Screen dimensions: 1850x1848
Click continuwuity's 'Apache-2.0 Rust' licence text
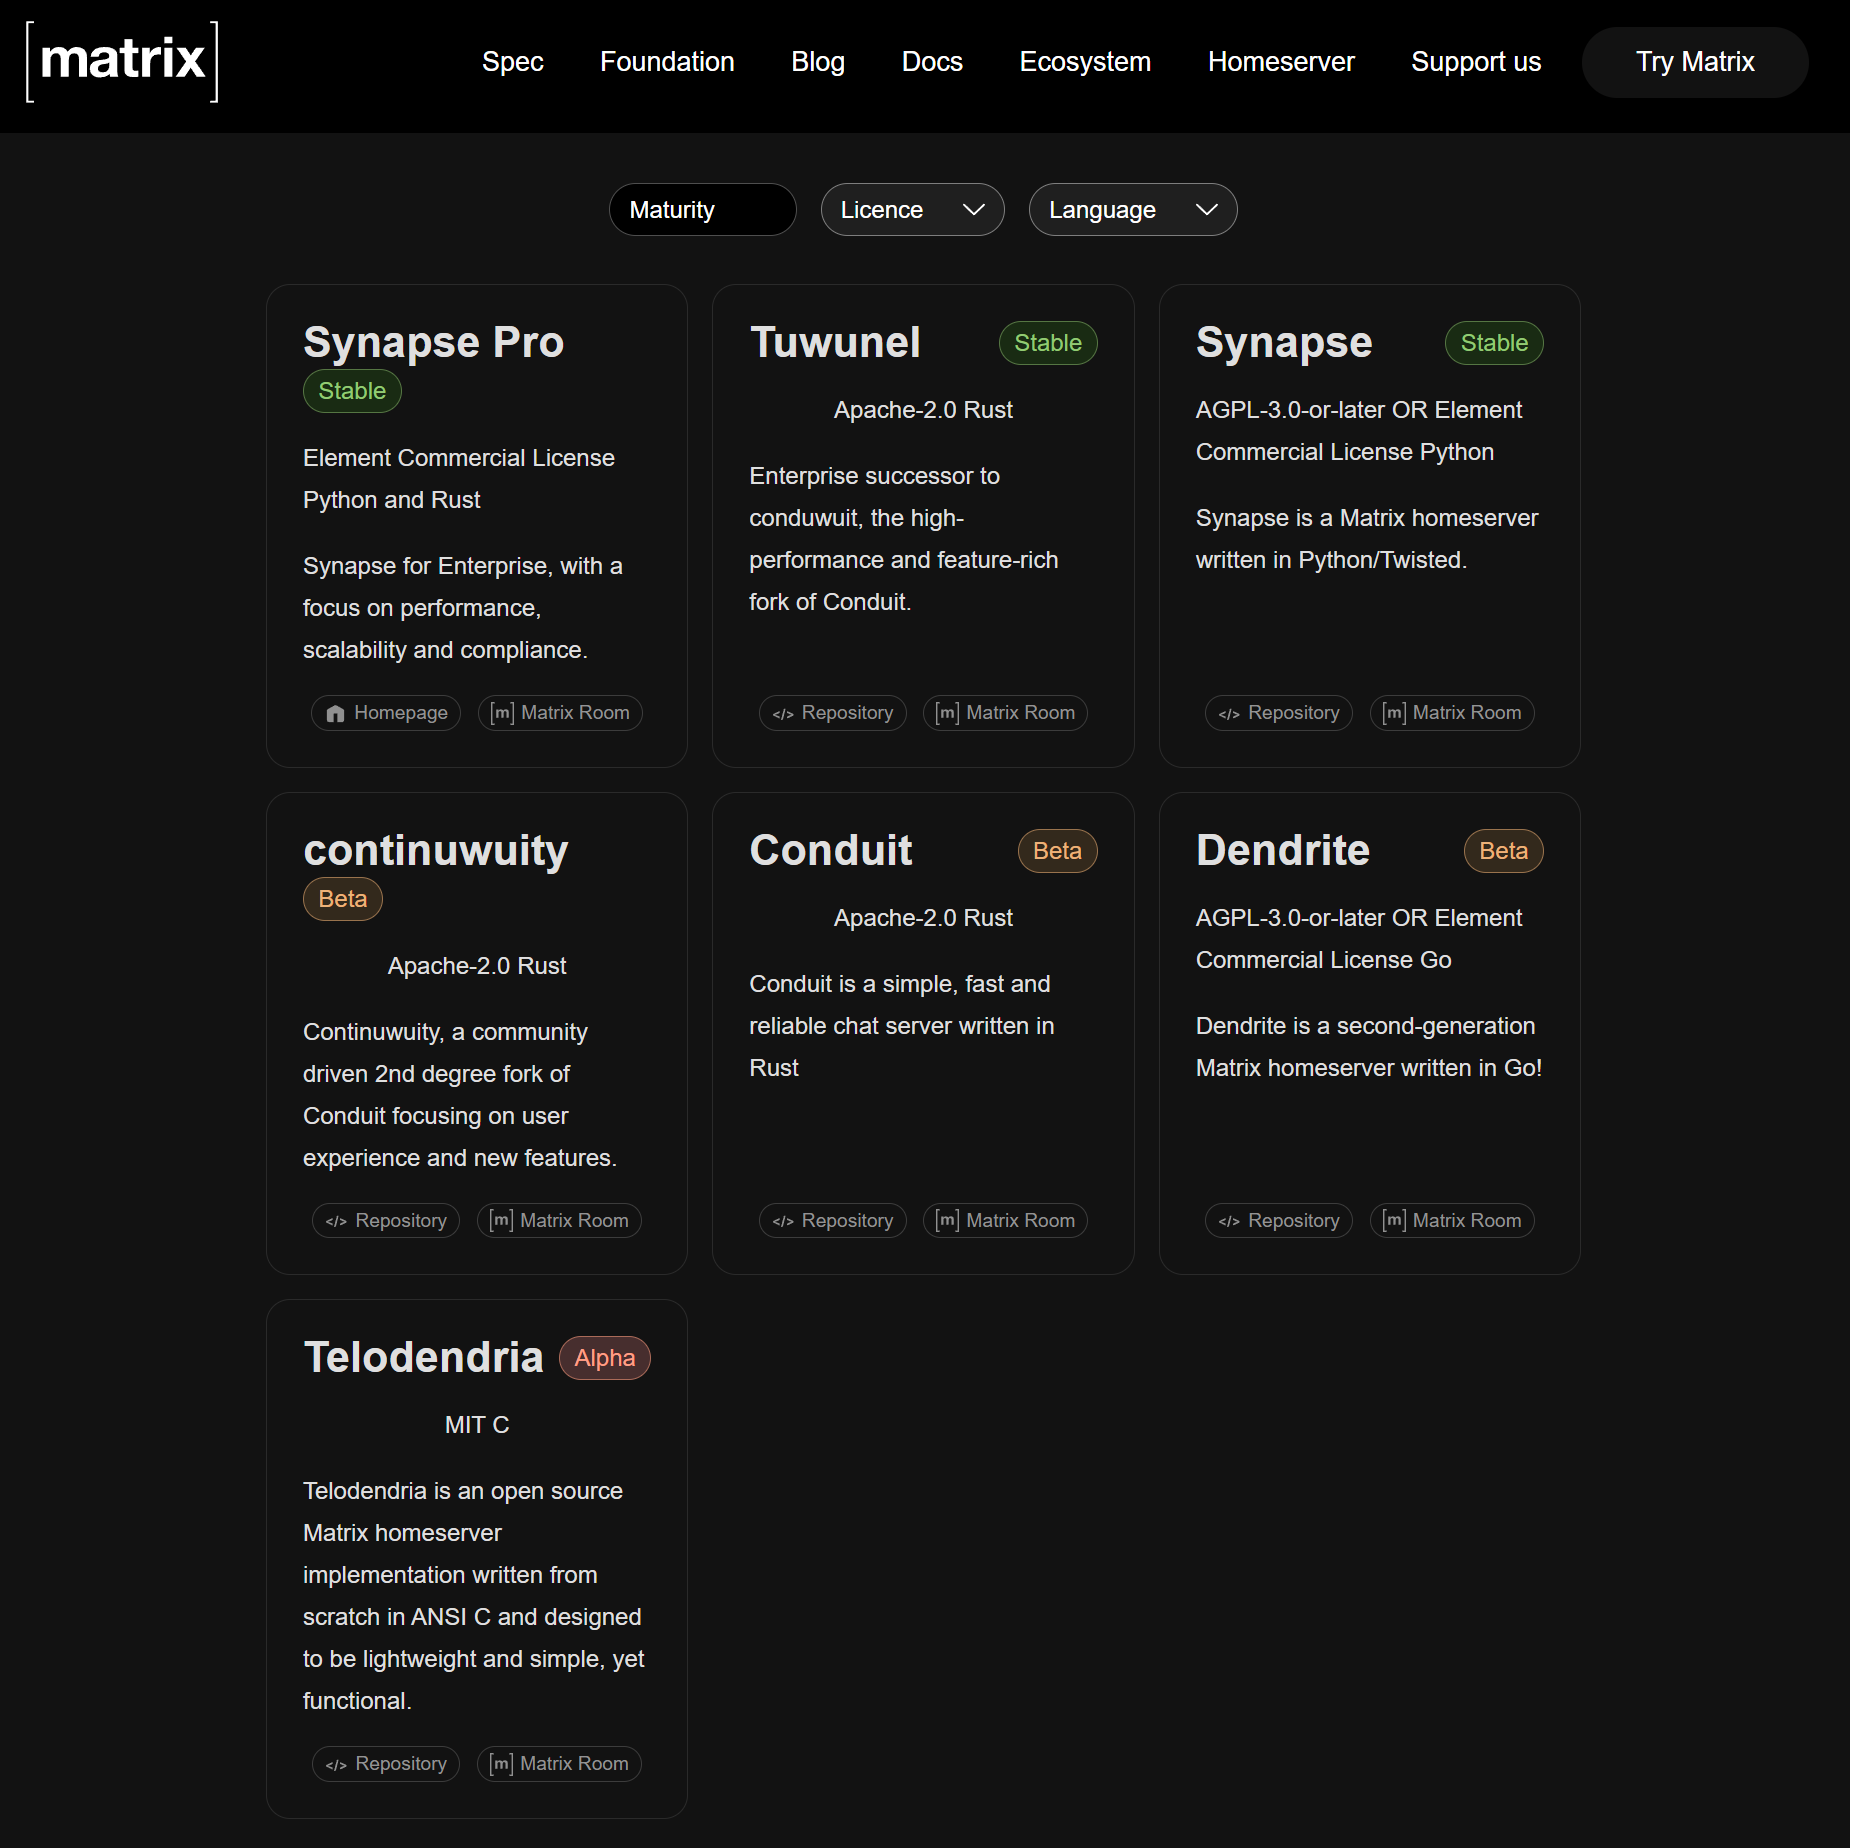coord(477,966)
